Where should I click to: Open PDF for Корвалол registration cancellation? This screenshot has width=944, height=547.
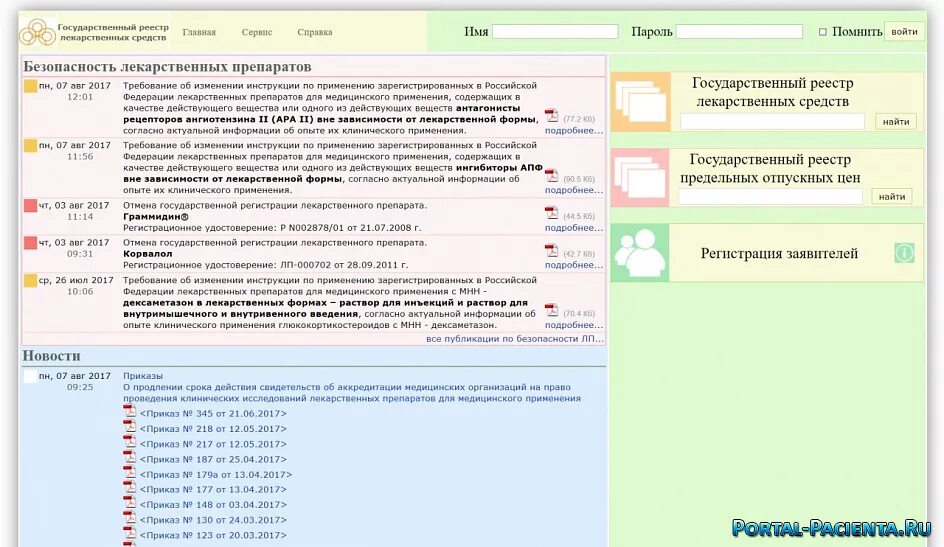551,250
